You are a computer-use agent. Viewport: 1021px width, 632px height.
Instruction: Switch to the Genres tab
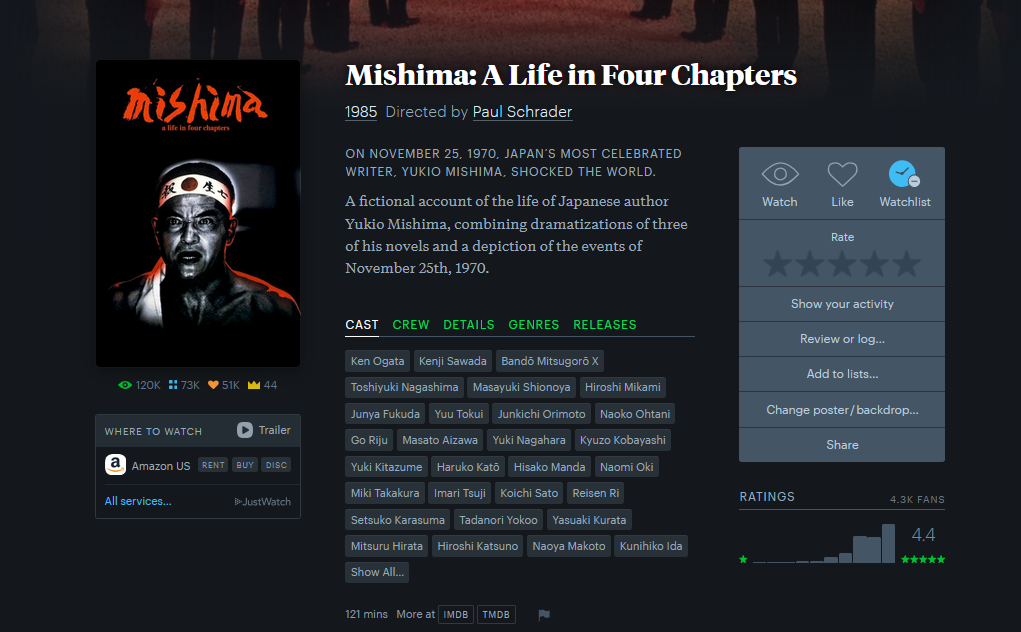click(534, 325)
